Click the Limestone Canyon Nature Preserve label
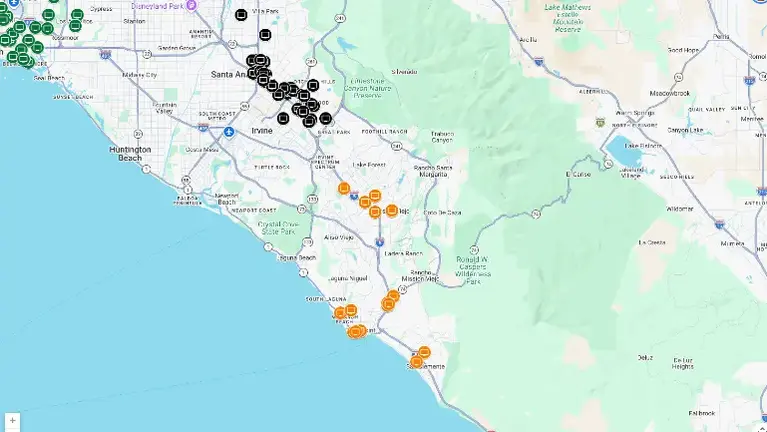This screenshot has width=767, height=432. (x=367, y=88)
